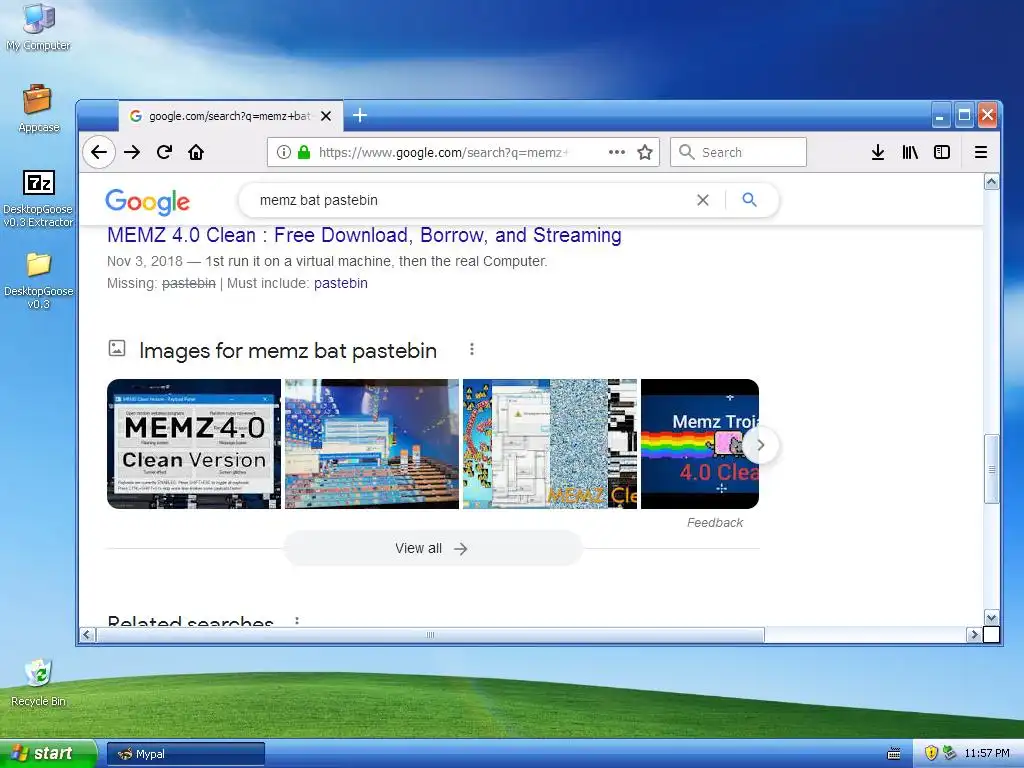Open MEMZ 4.0 Clean result link
The height and width of the screenshot is (768, 1024).
pos(364,235)
